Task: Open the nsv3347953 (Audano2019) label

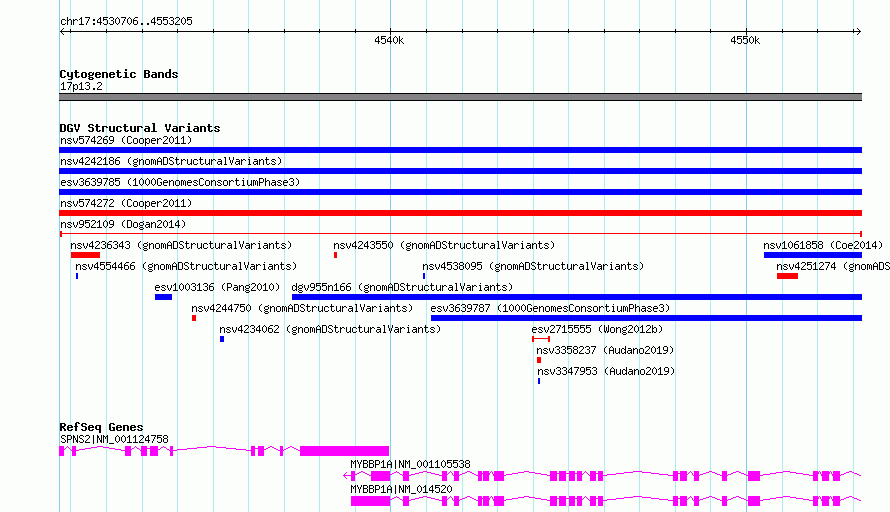Action: (x=606, y=371)
